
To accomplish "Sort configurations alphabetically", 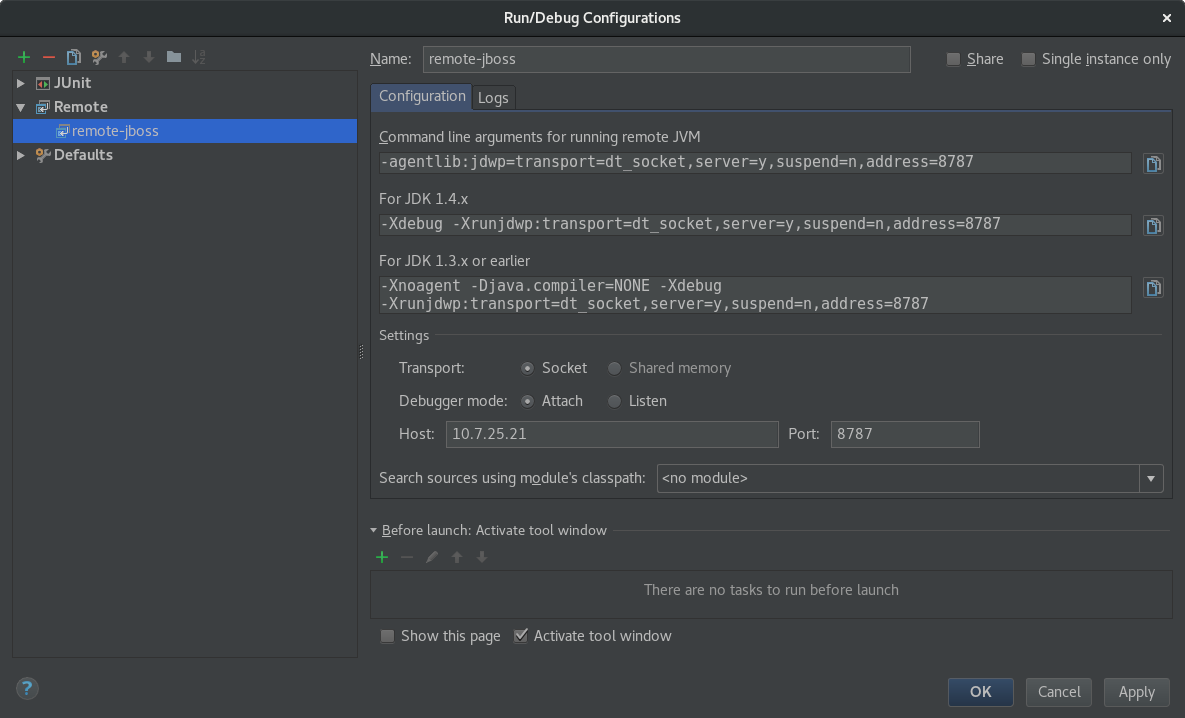I will pyautogui.click(x=197, y=57).
